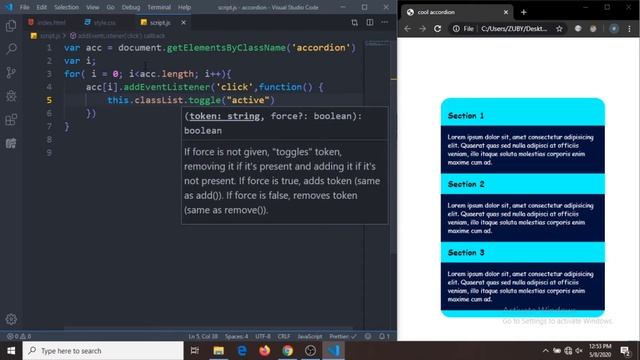
Task: Click the Chrome address bar URL
Action: (514, 29)
